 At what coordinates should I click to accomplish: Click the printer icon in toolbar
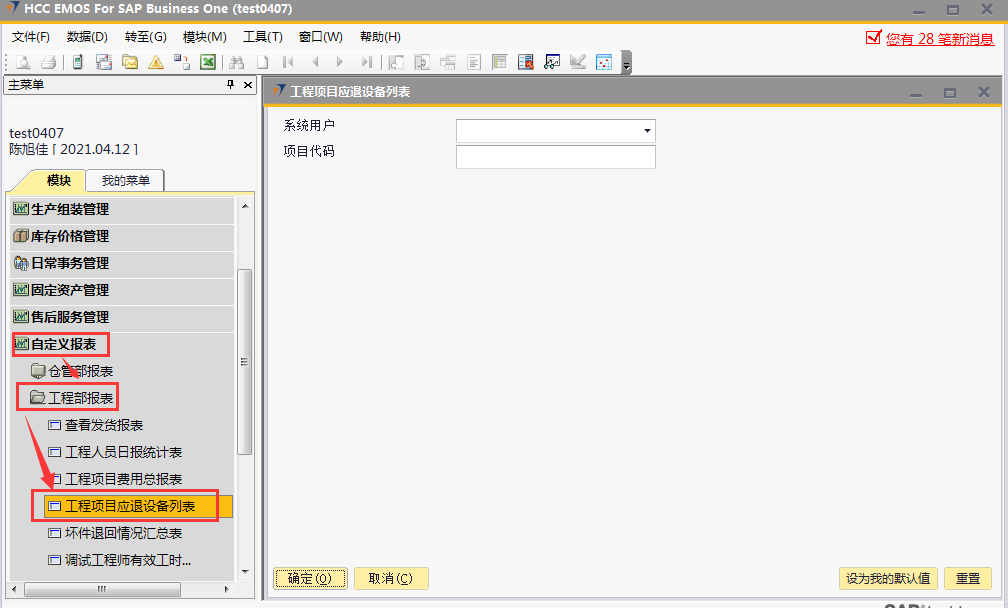(48, 62)
